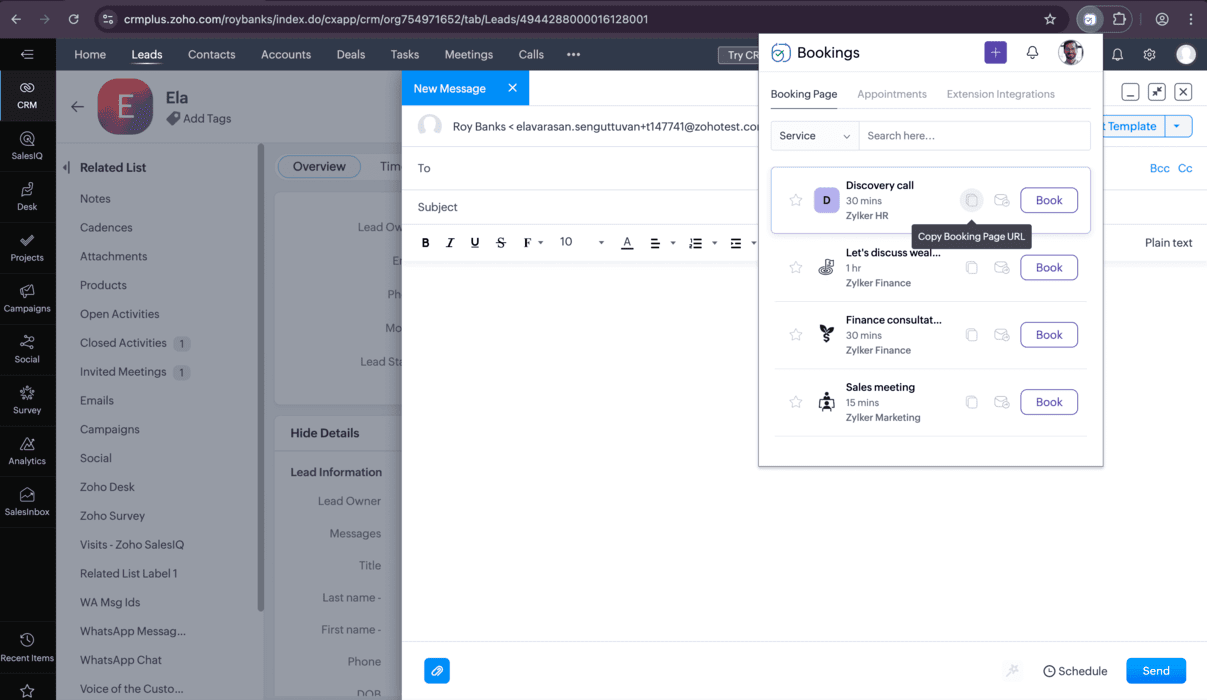1207x700 pixels.
Task: Click the email share icon for Finance consultation
Action: (1001, 335)
